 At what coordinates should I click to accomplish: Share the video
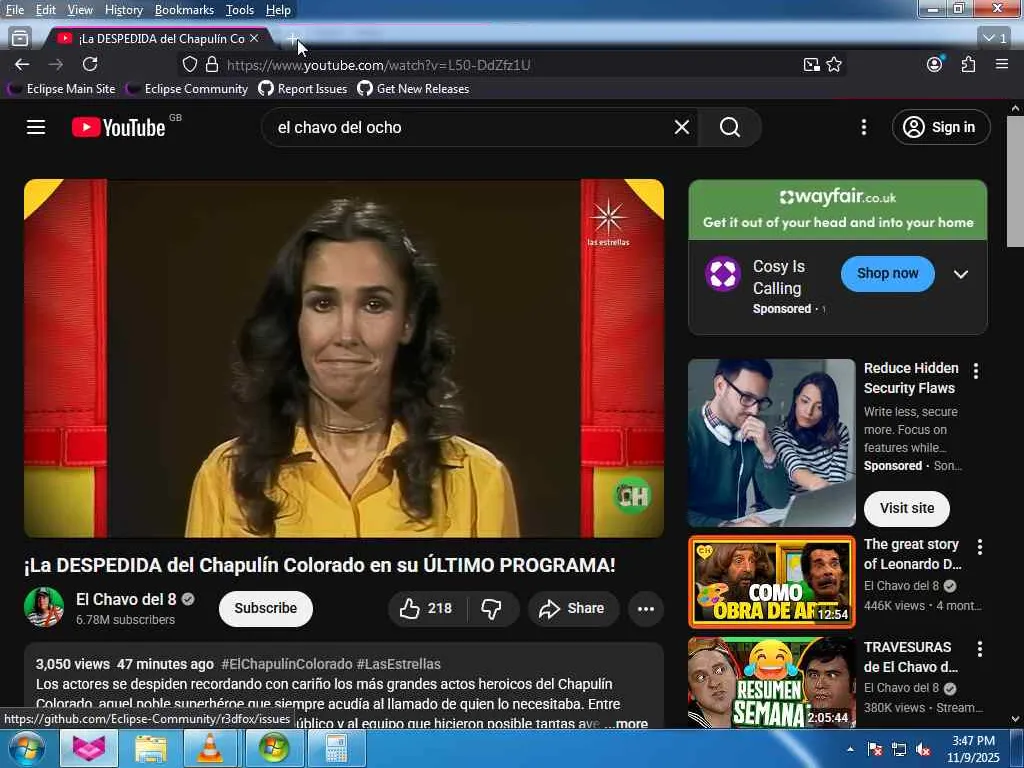tap(571, 609)
